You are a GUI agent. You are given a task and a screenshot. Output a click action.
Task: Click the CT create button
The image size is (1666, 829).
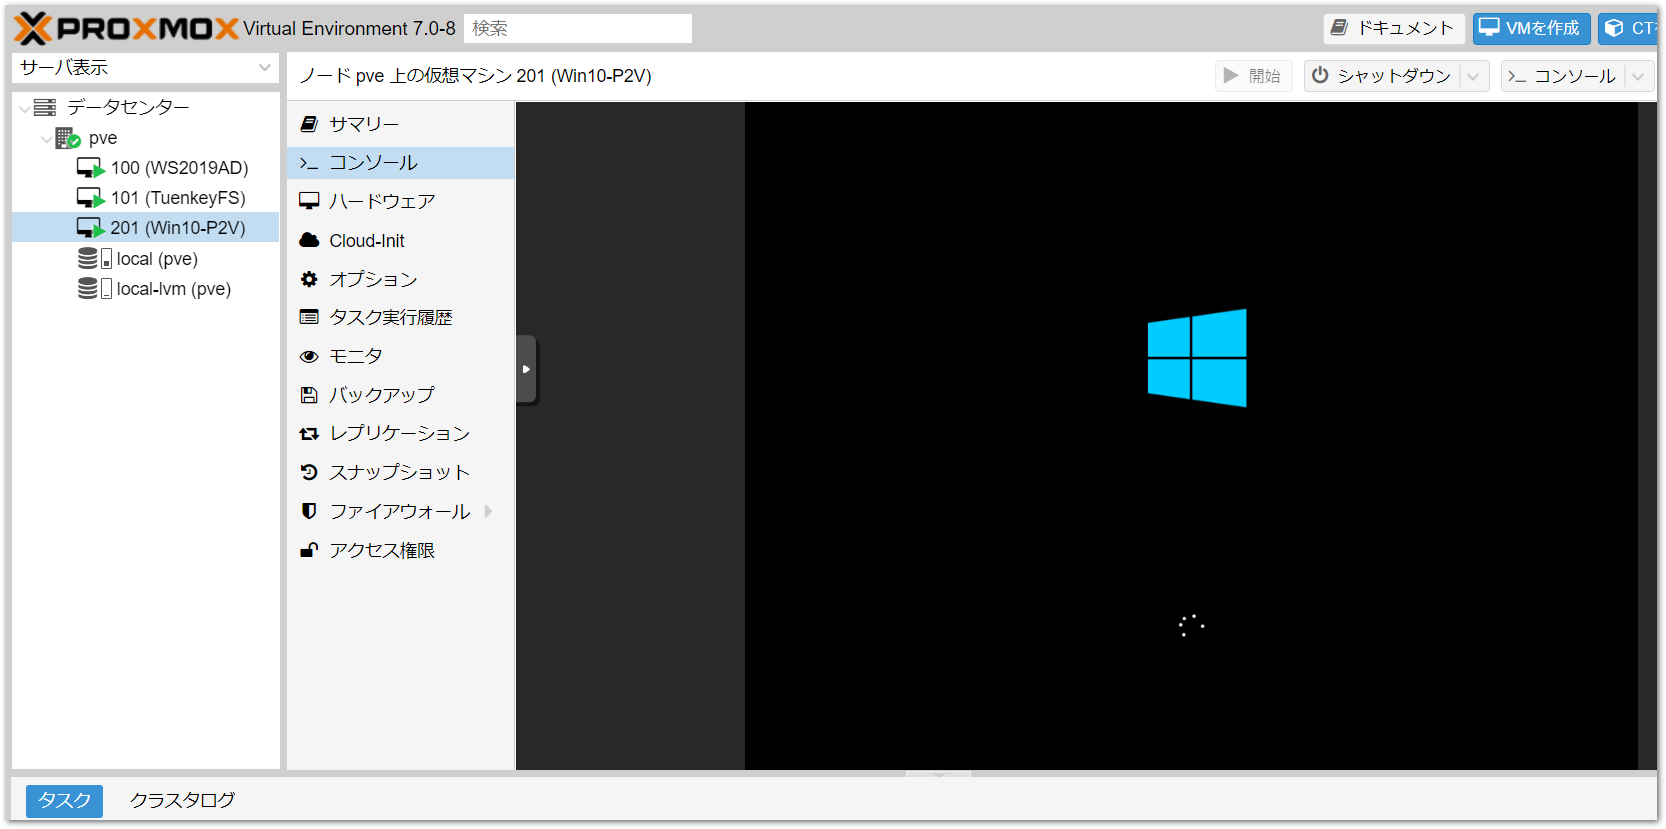[x=1628, y=28]
